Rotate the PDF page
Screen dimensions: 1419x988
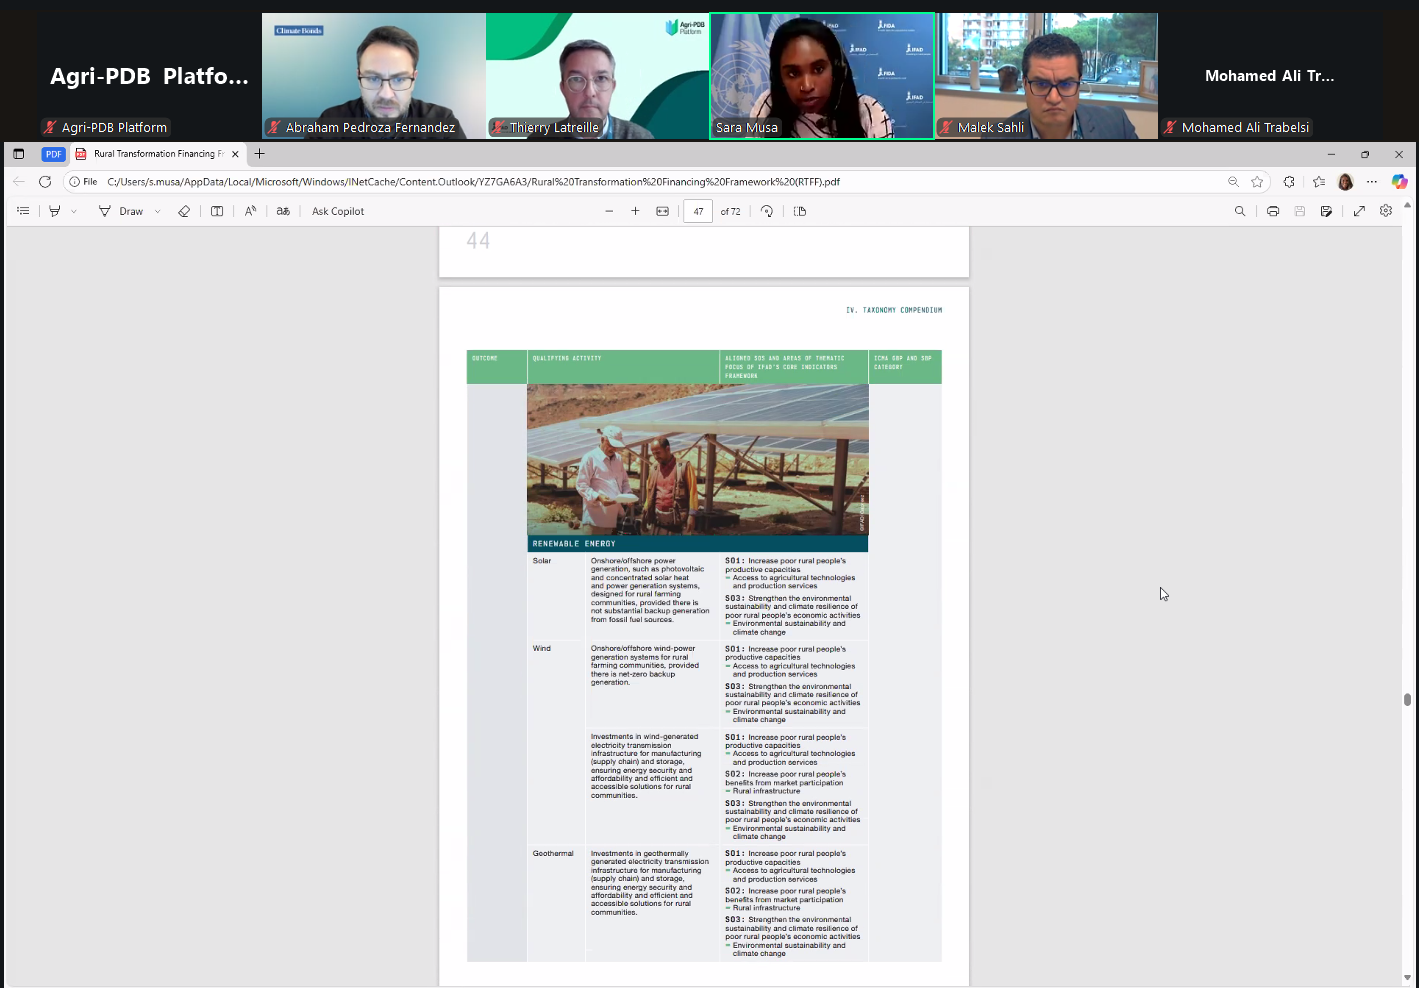tap(767, 211)
